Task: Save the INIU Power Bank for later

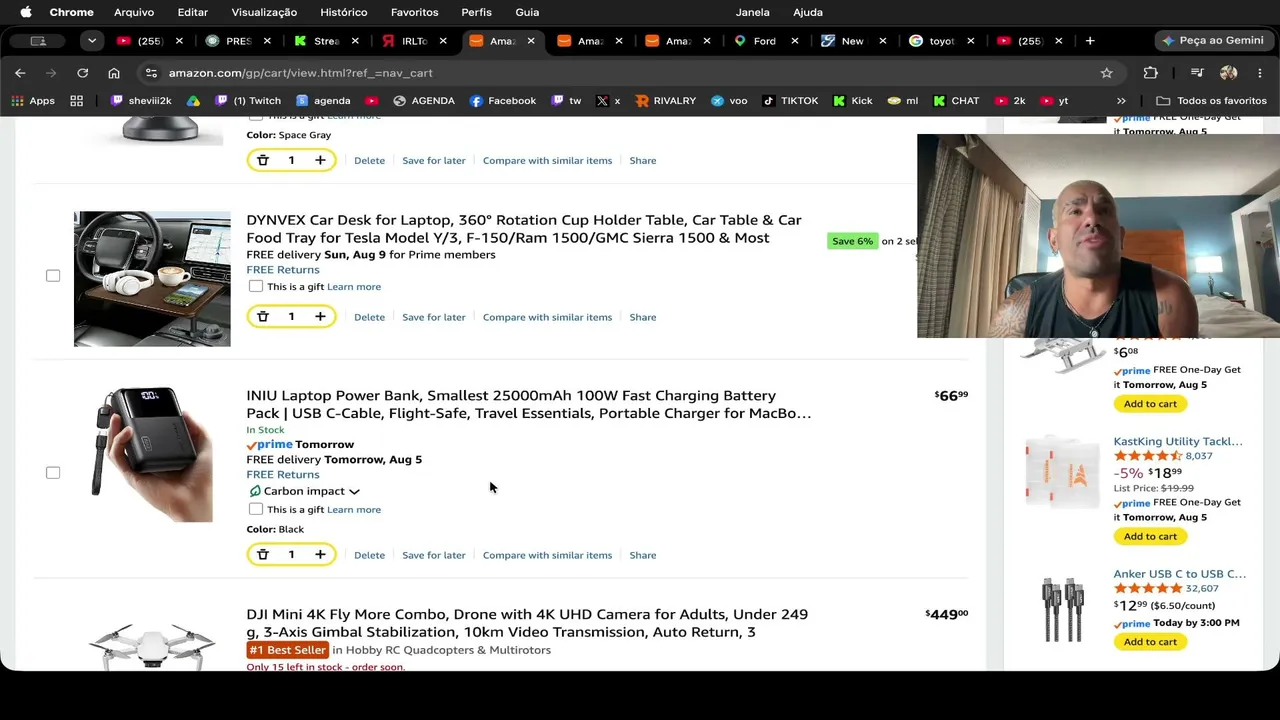Action: (x=434, y=555)
